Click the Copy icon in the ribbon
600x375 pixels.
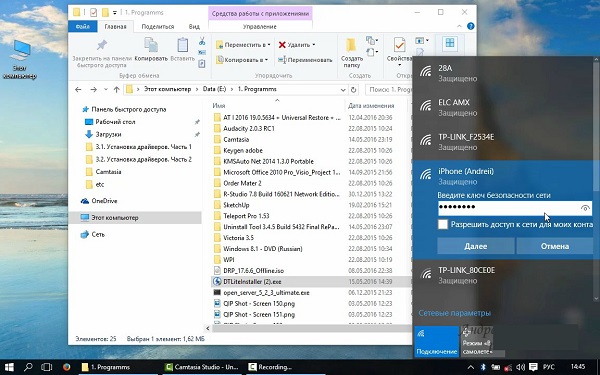pyautogui.click(x=151, y=45)
